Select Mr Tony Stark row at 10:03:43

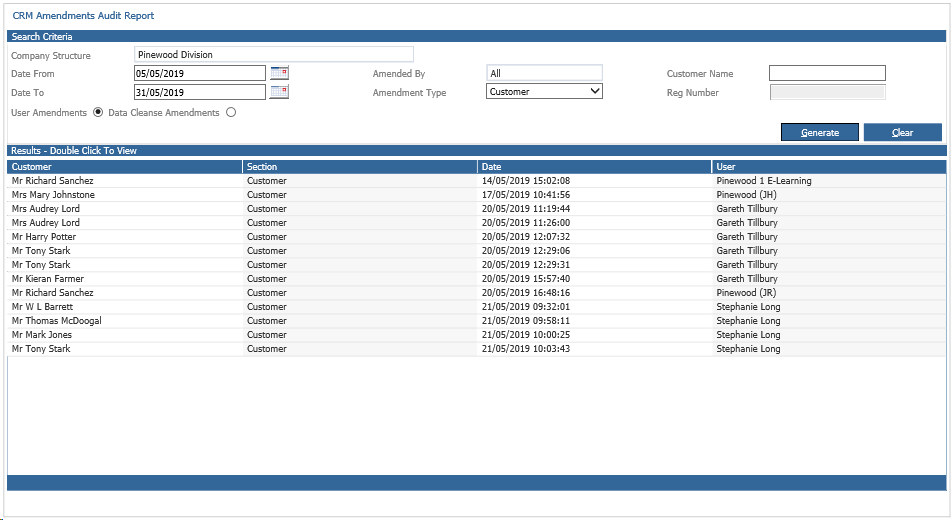tap(477, 348)
